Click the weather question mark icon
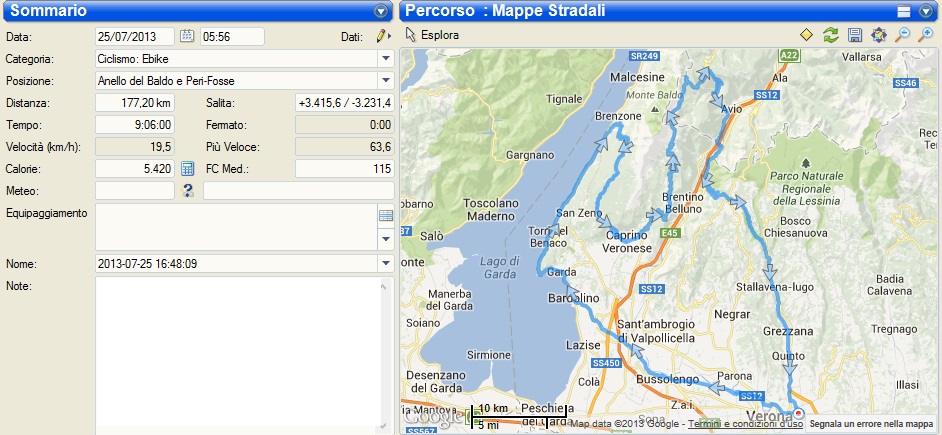The width and height of the screenshot is (942, 435). (188, 191)
